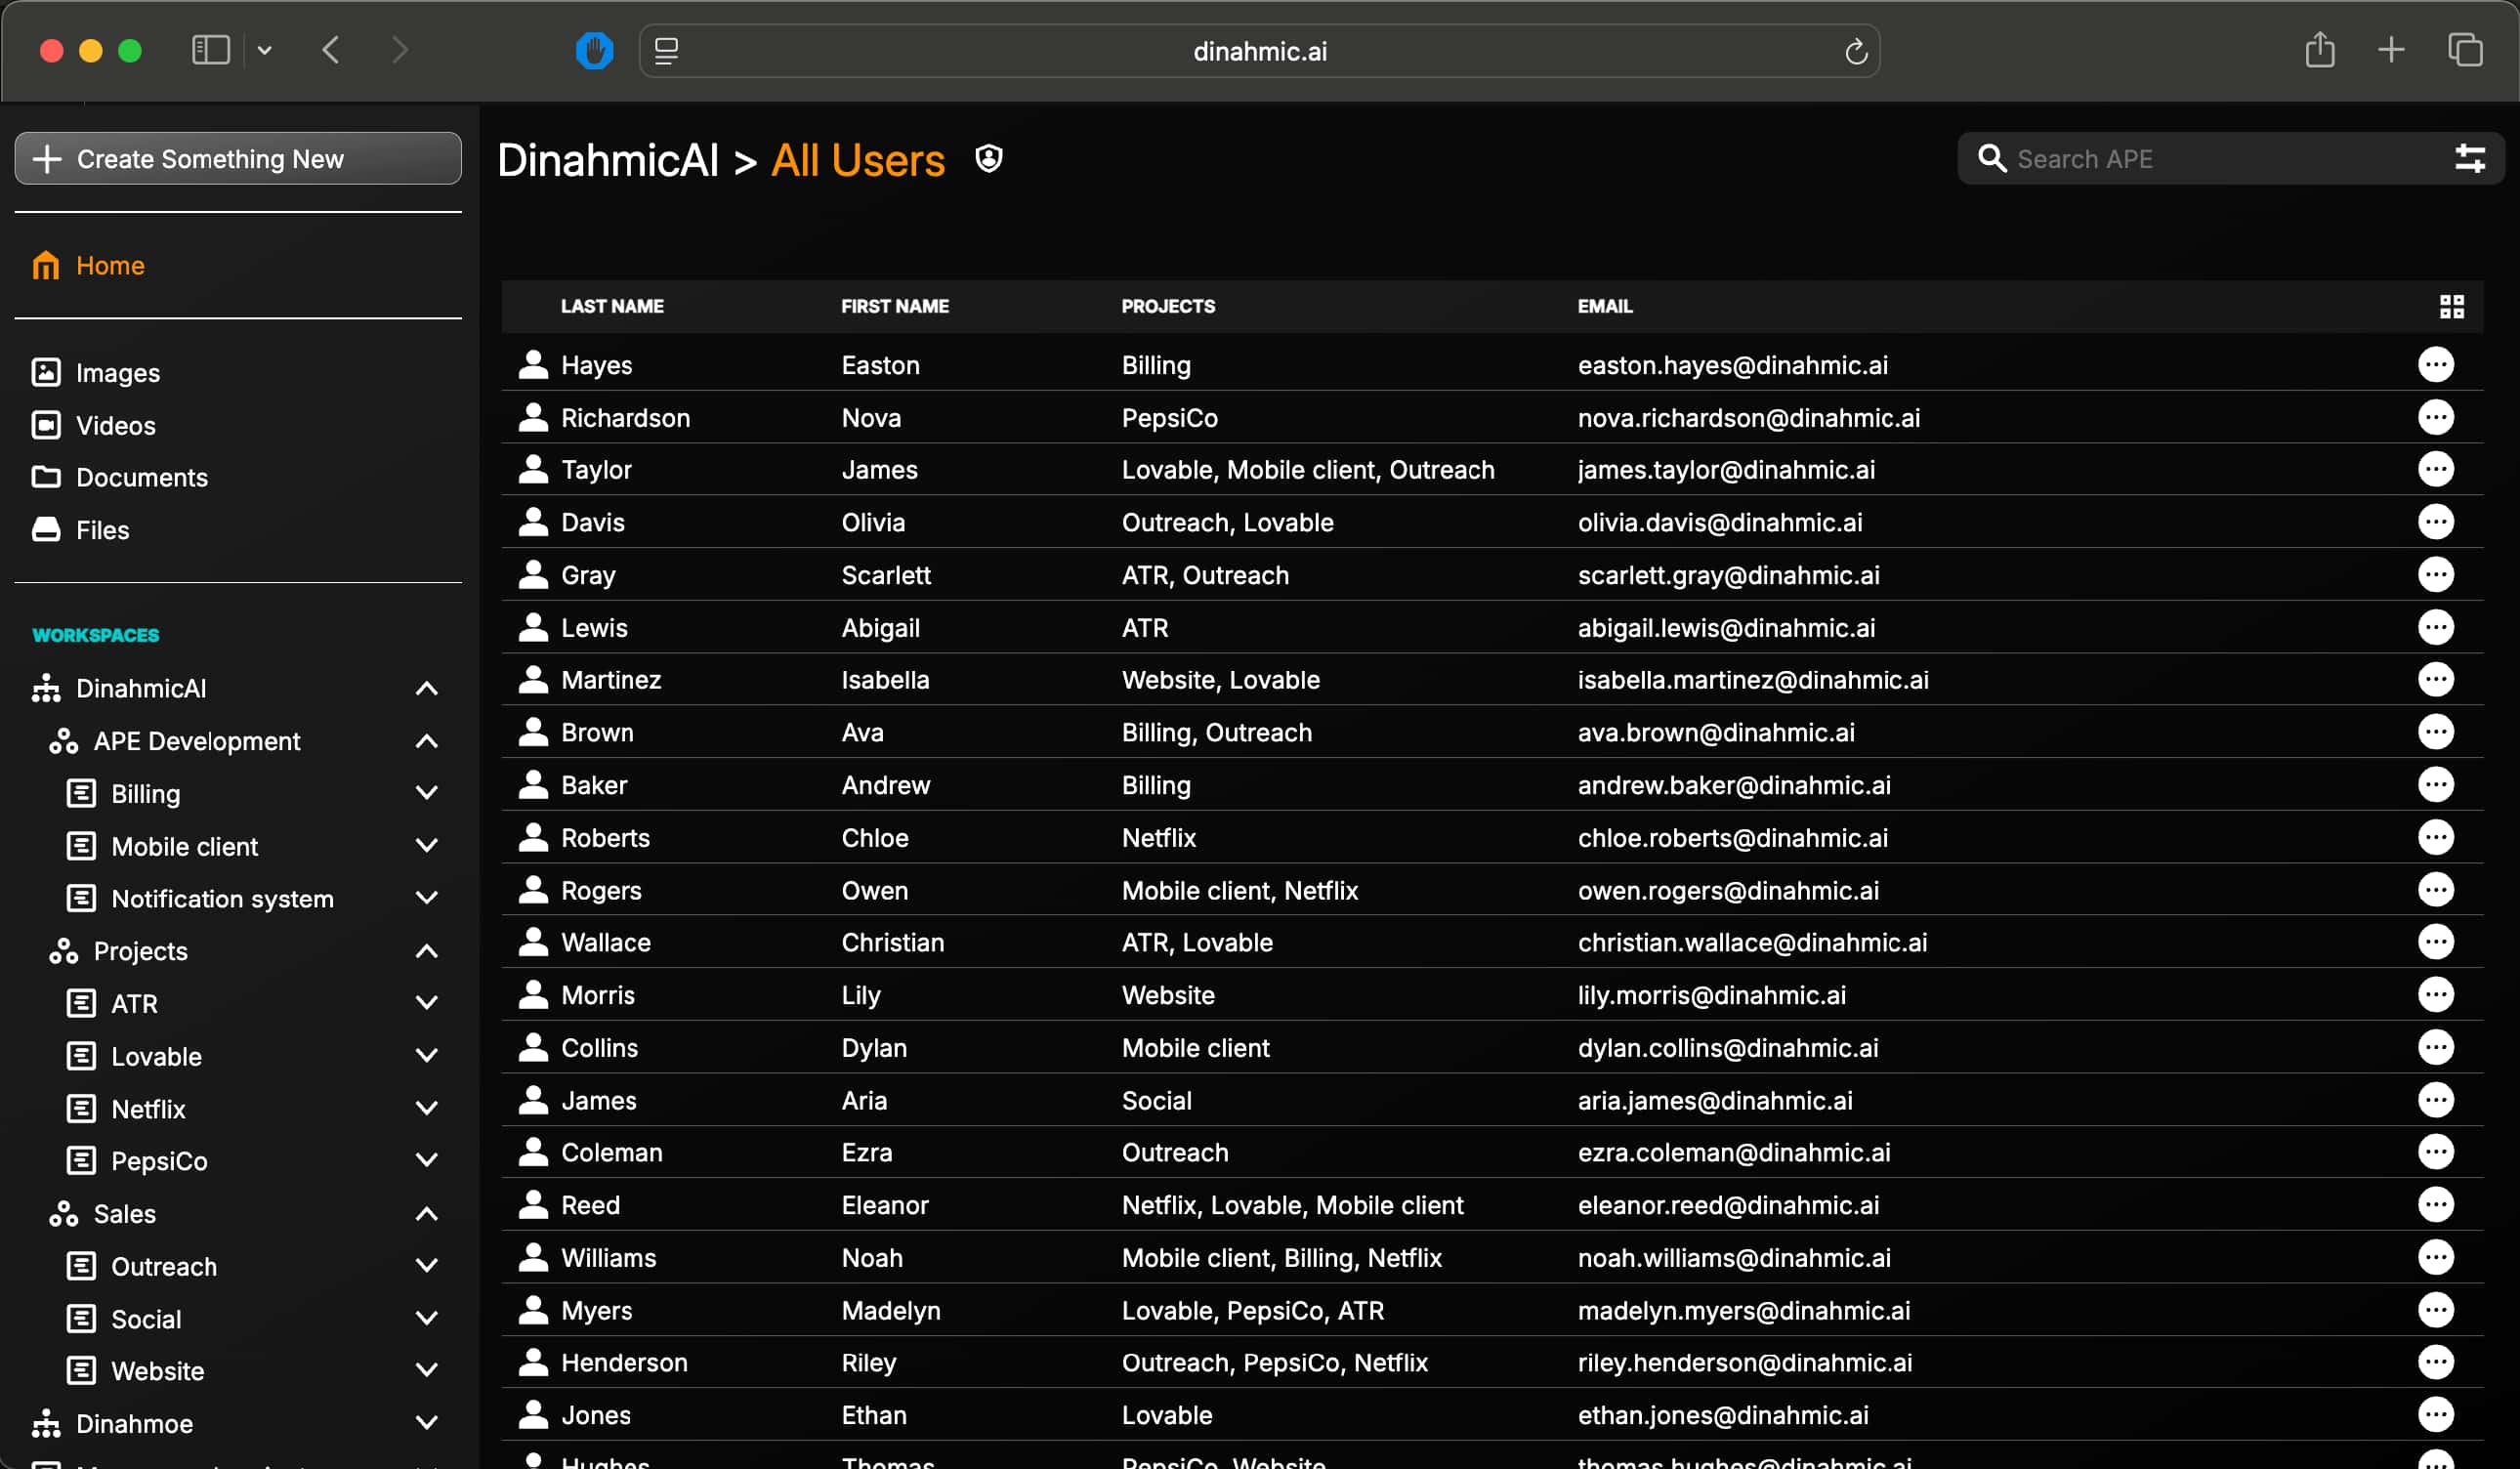Reload the dinahmic.ai page
Screen dimensions: 2520x1469
tap(1855, 52)
